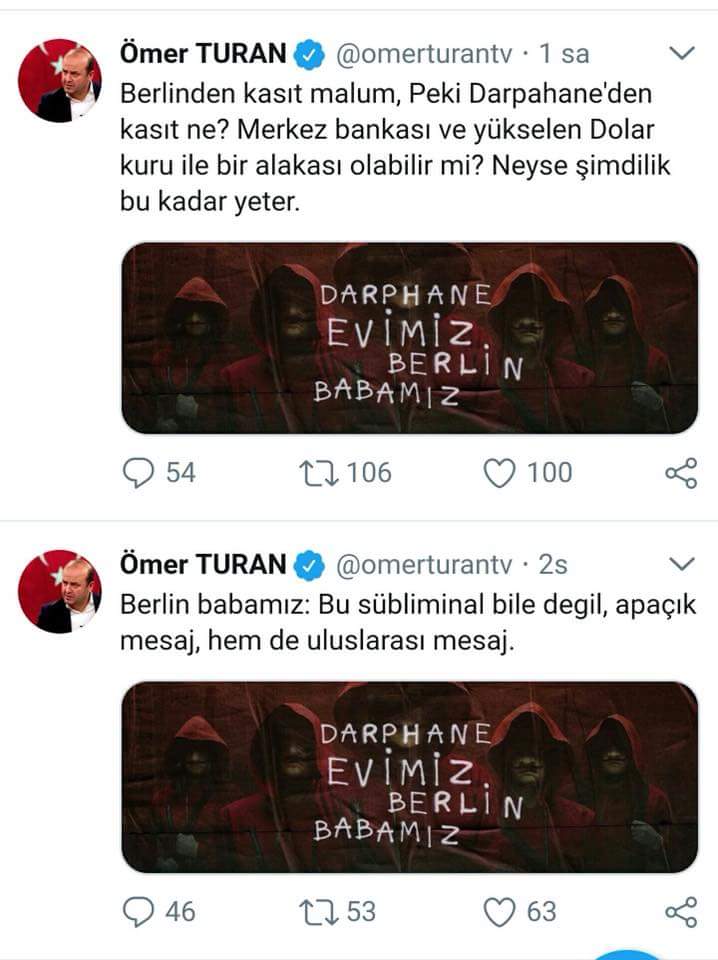The height and width of the screenshot is (960, 718).
Task: Retweet the first tweet with 106 retweets
Action: point(322,472)
